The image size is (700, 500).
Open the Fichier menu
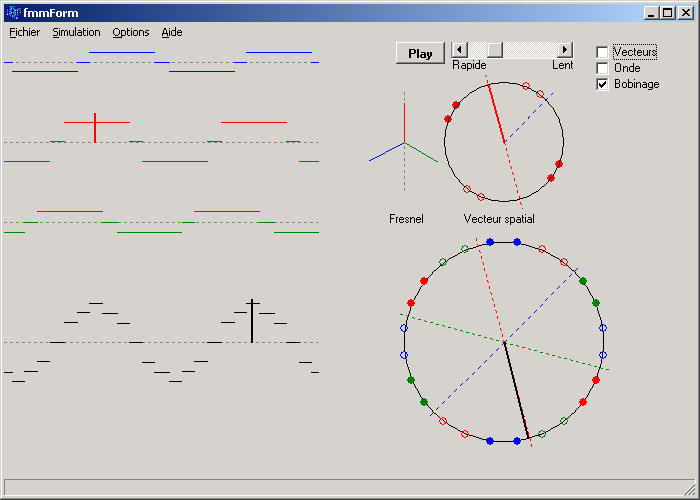click(25, 33)
